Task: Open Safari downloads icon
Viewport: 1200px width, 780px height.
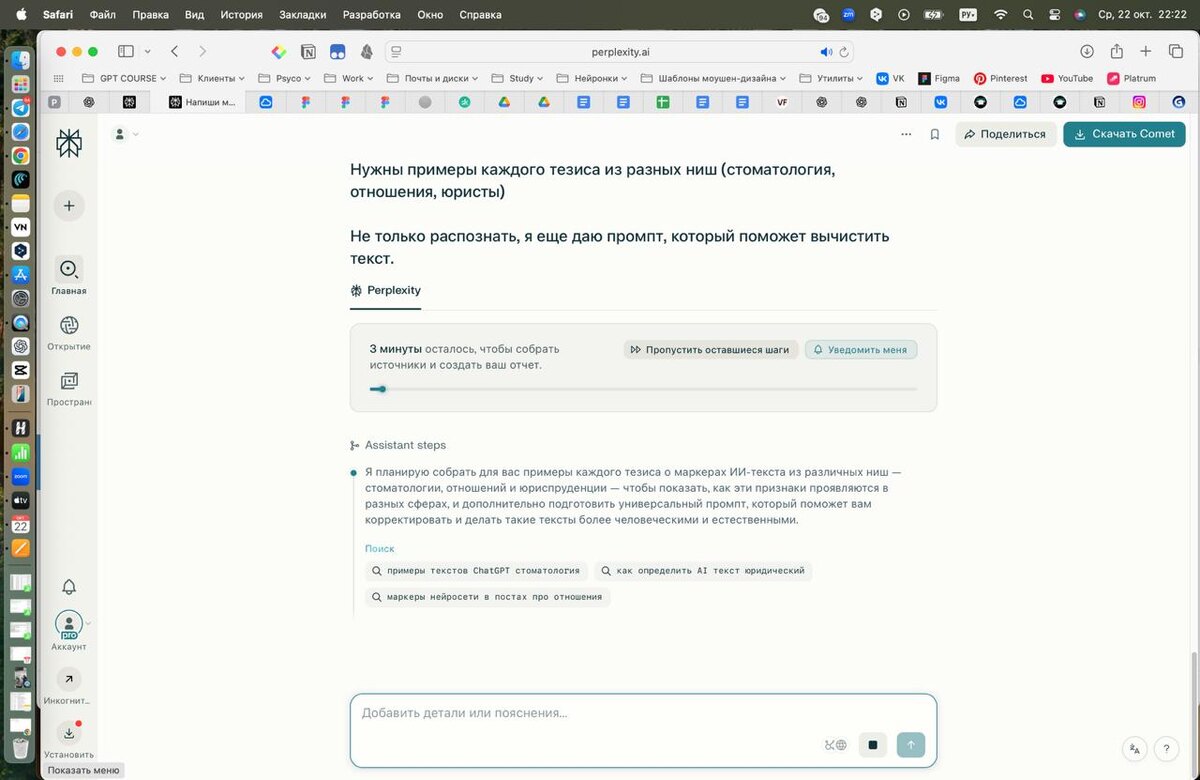Action: point(1087,52)
